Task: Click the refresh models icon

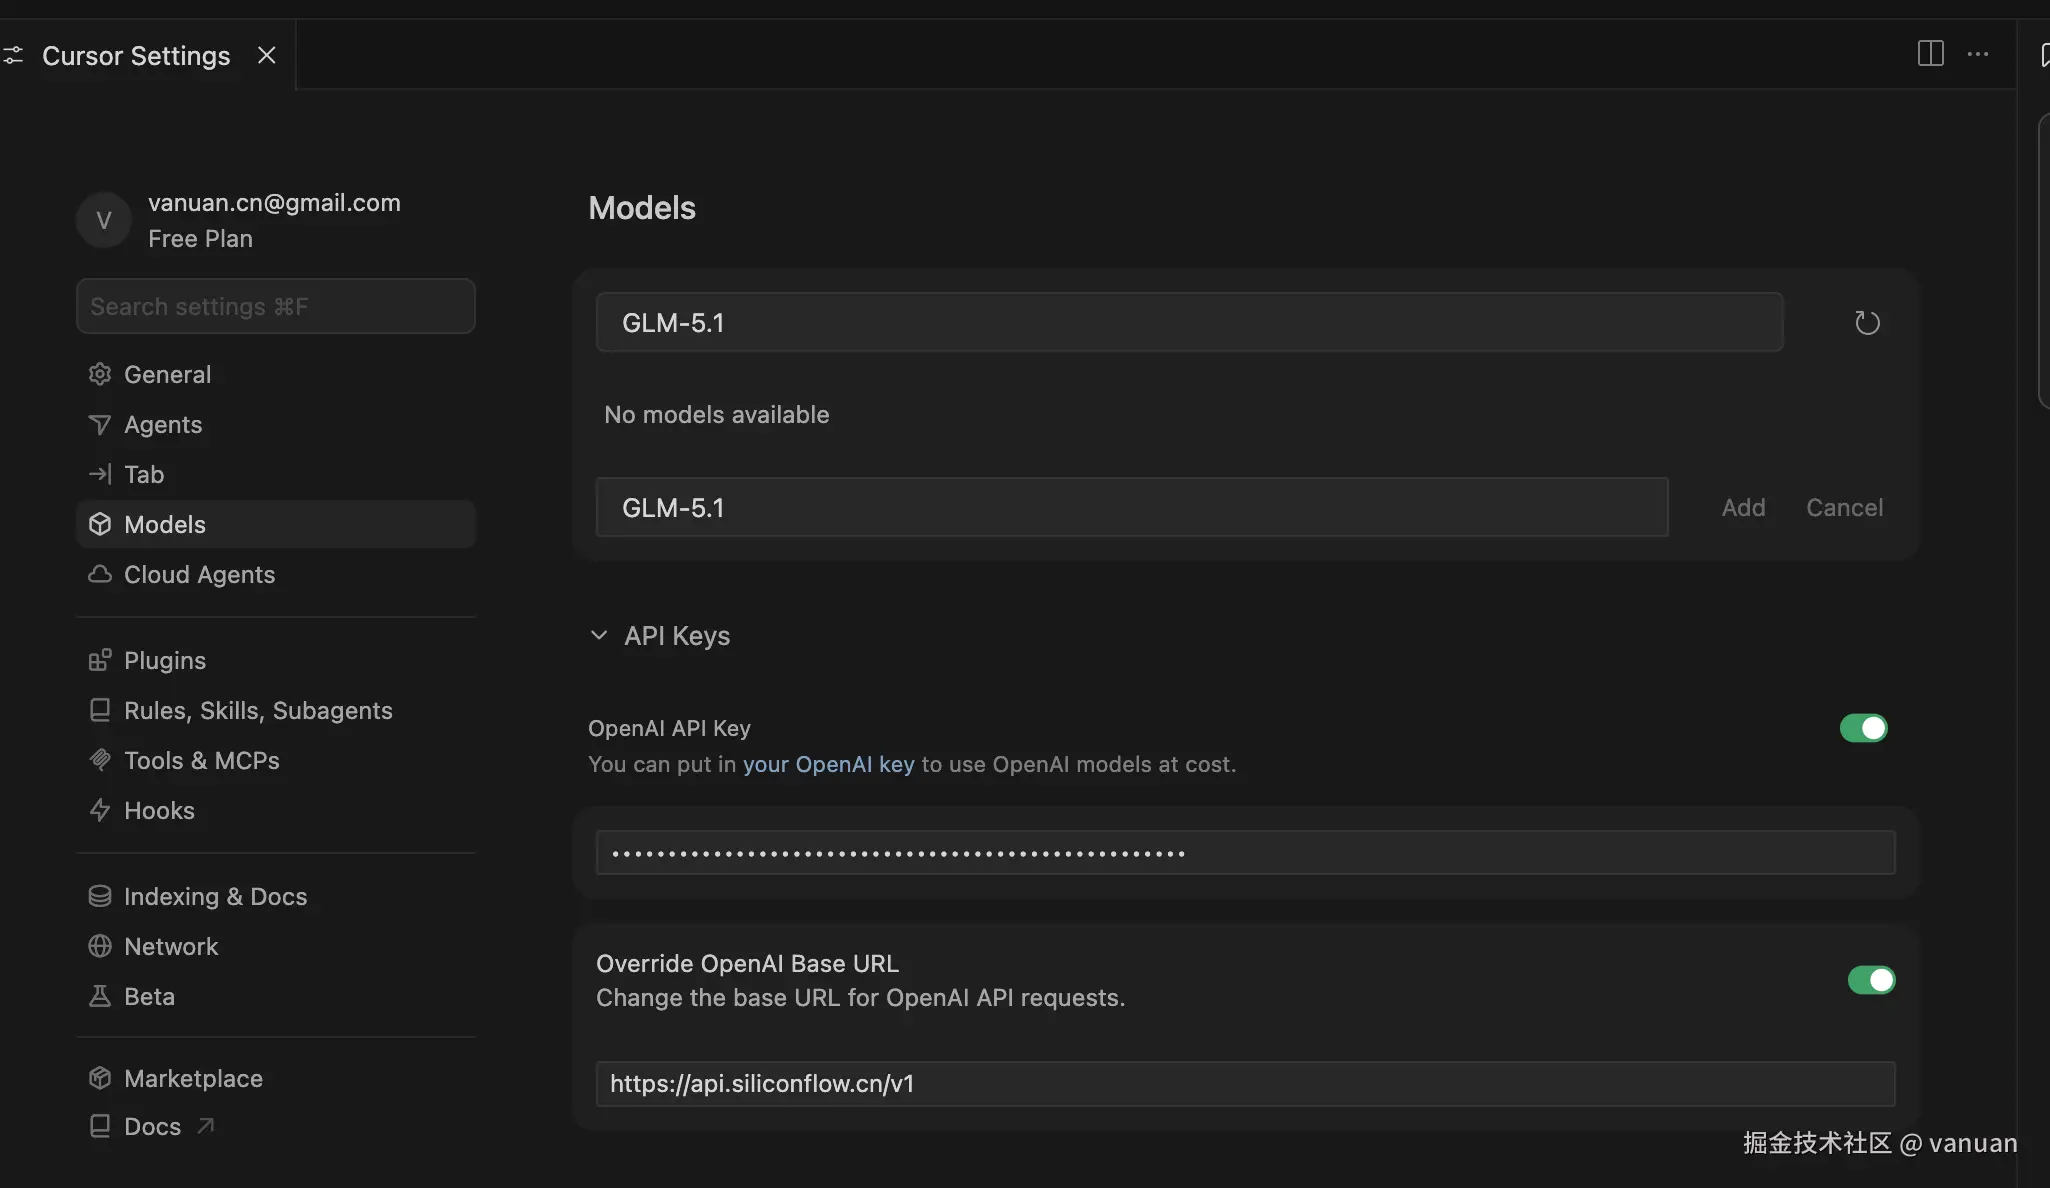Action: tap(1866, 323)
